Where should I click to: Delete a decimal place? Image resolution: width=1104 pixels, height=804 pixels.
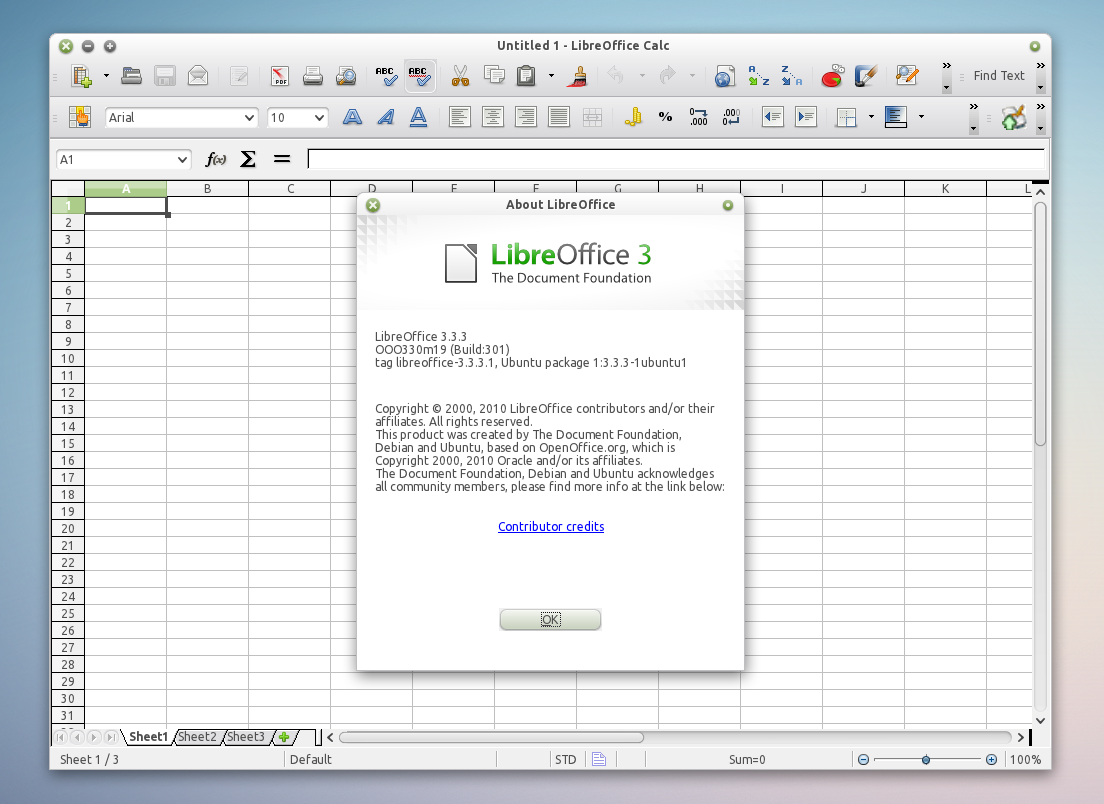(732, 117)
